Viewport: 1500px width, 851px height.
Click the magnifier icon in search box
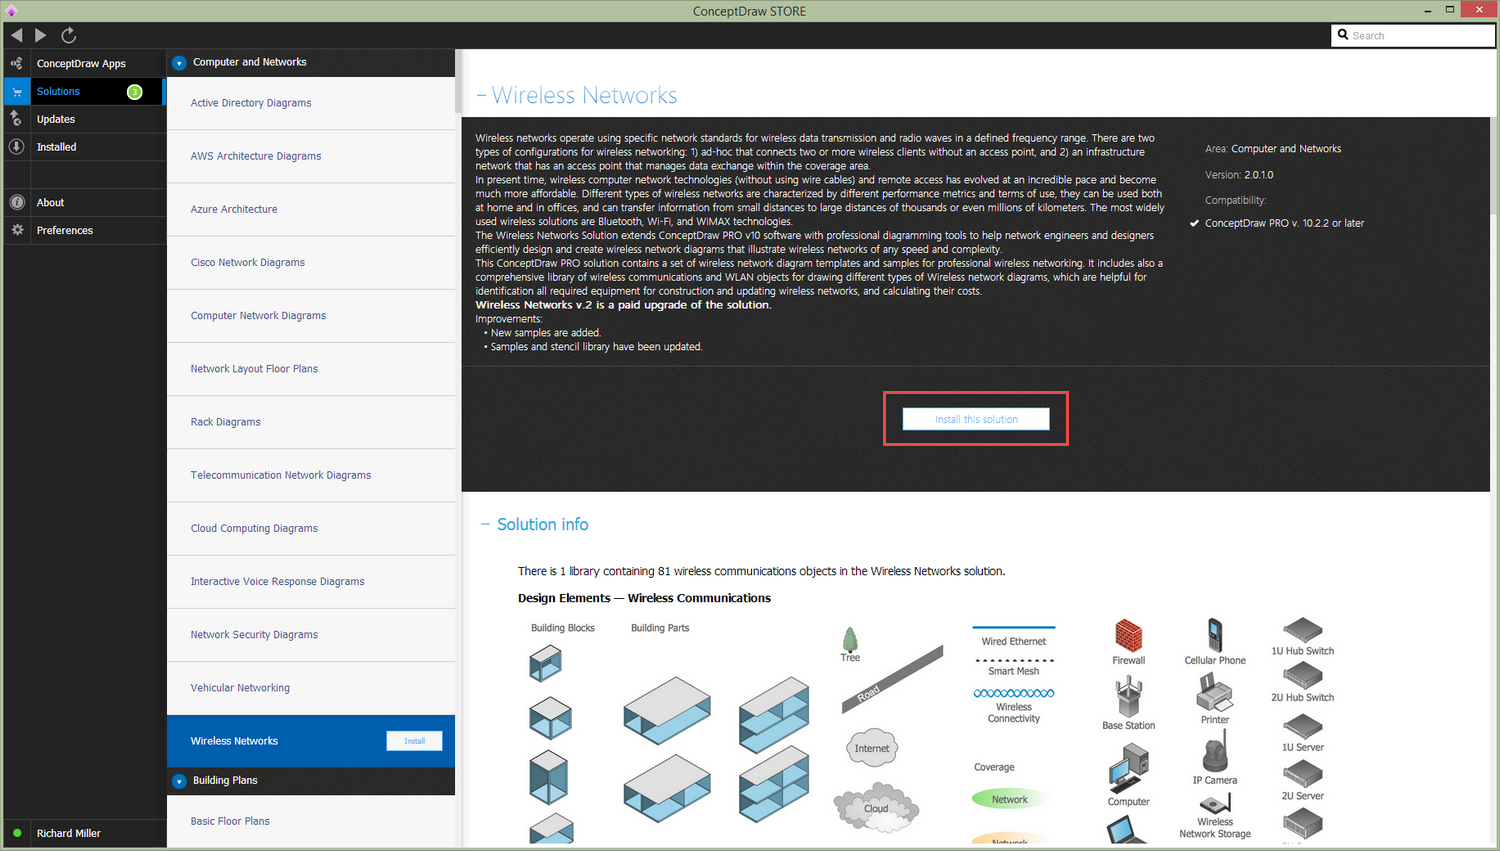[x=1343, y=35]
